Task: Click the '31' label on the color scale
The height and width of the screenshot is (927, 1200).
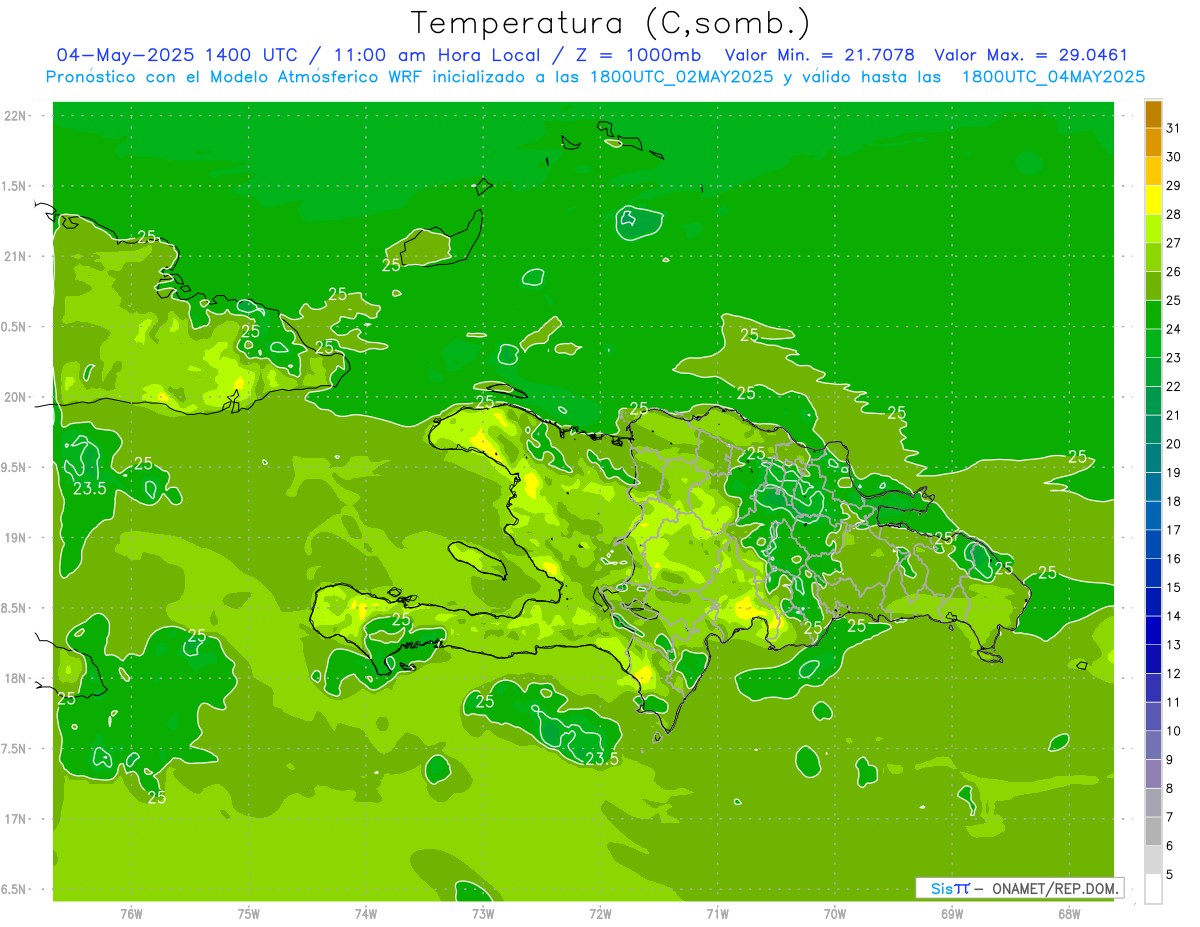Action: pyautogui.click(x=1173, y=128)
